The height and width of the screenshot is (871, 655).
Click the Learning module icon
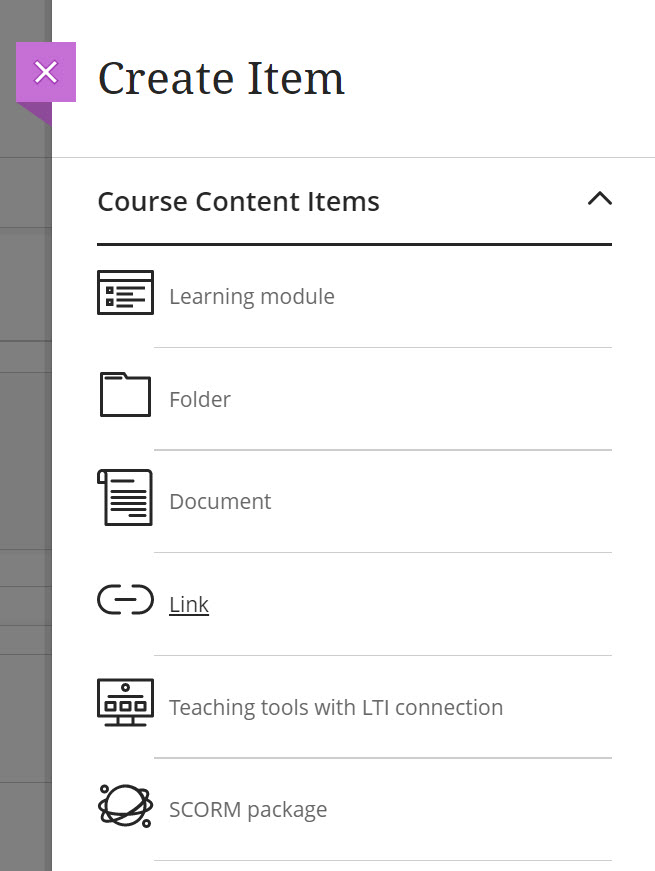125,293
